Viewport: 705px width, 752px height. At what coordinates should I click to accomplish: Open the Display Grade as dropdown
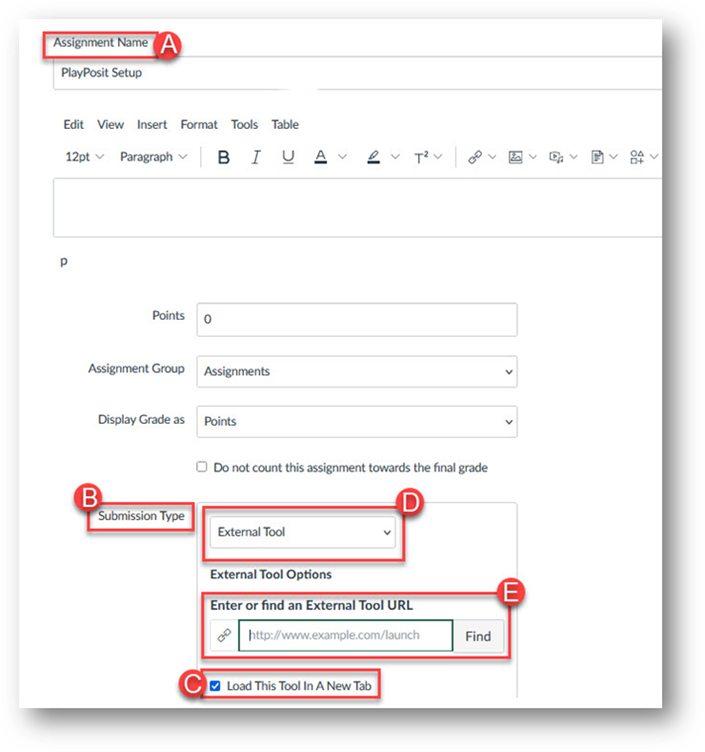(x=356, y=421)
